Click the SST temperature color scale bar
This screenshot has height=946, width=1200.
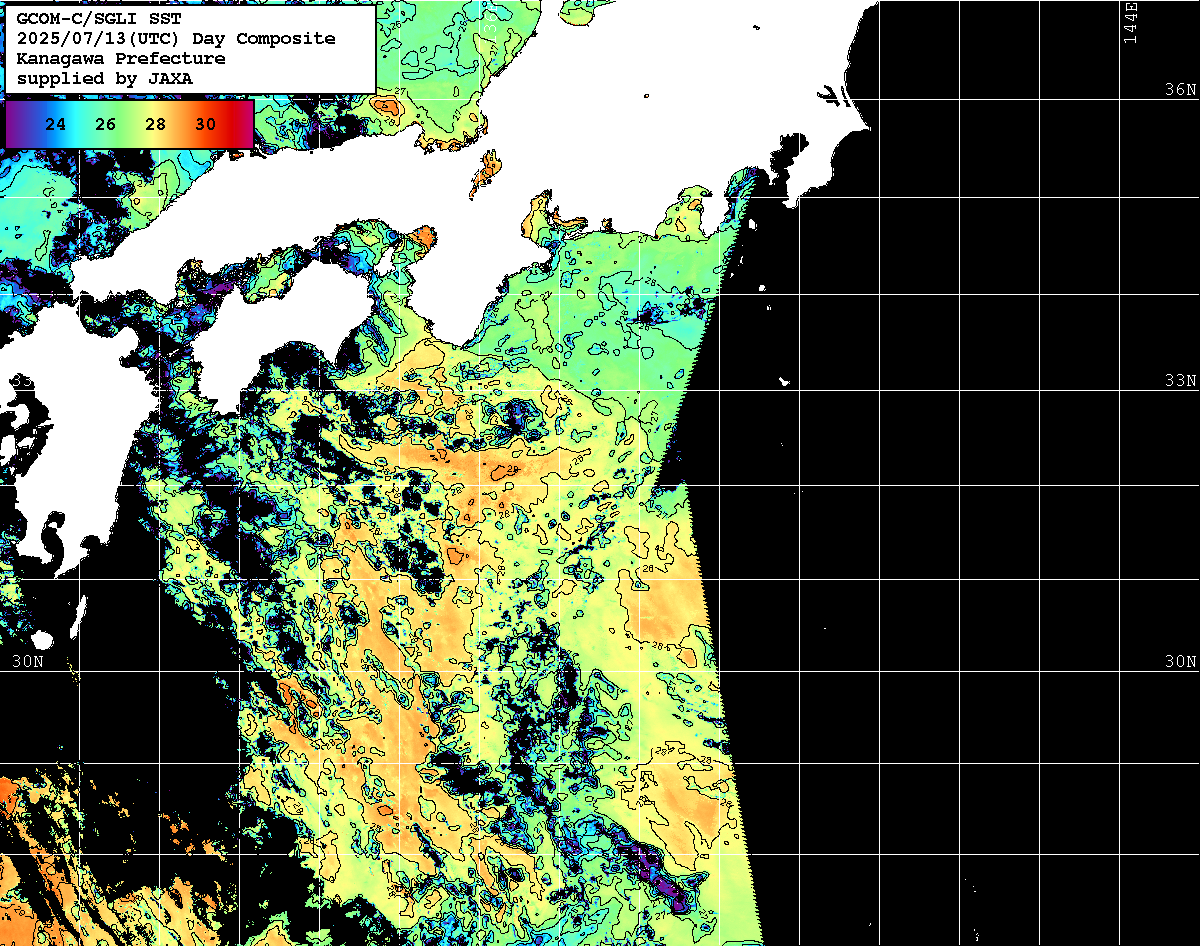130,124
